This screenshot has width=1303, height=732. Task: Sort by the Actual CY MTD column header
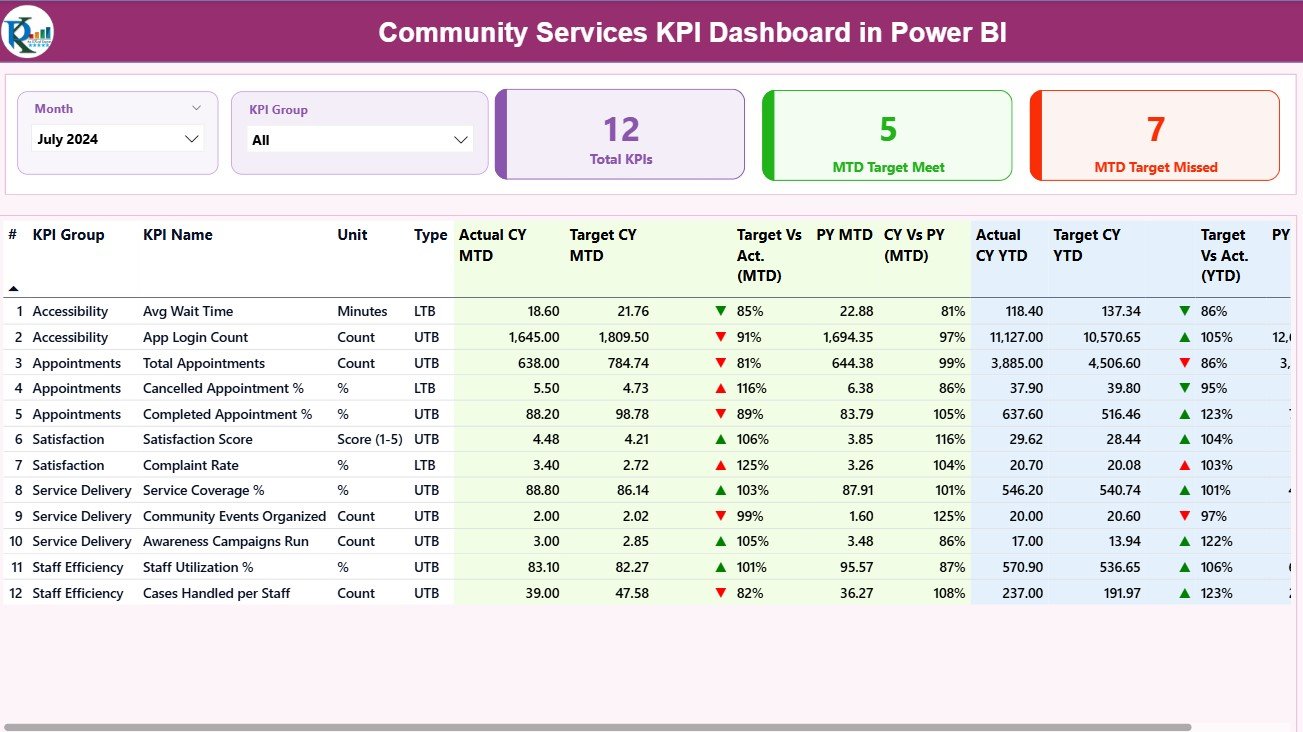click(x=492, y=245)
